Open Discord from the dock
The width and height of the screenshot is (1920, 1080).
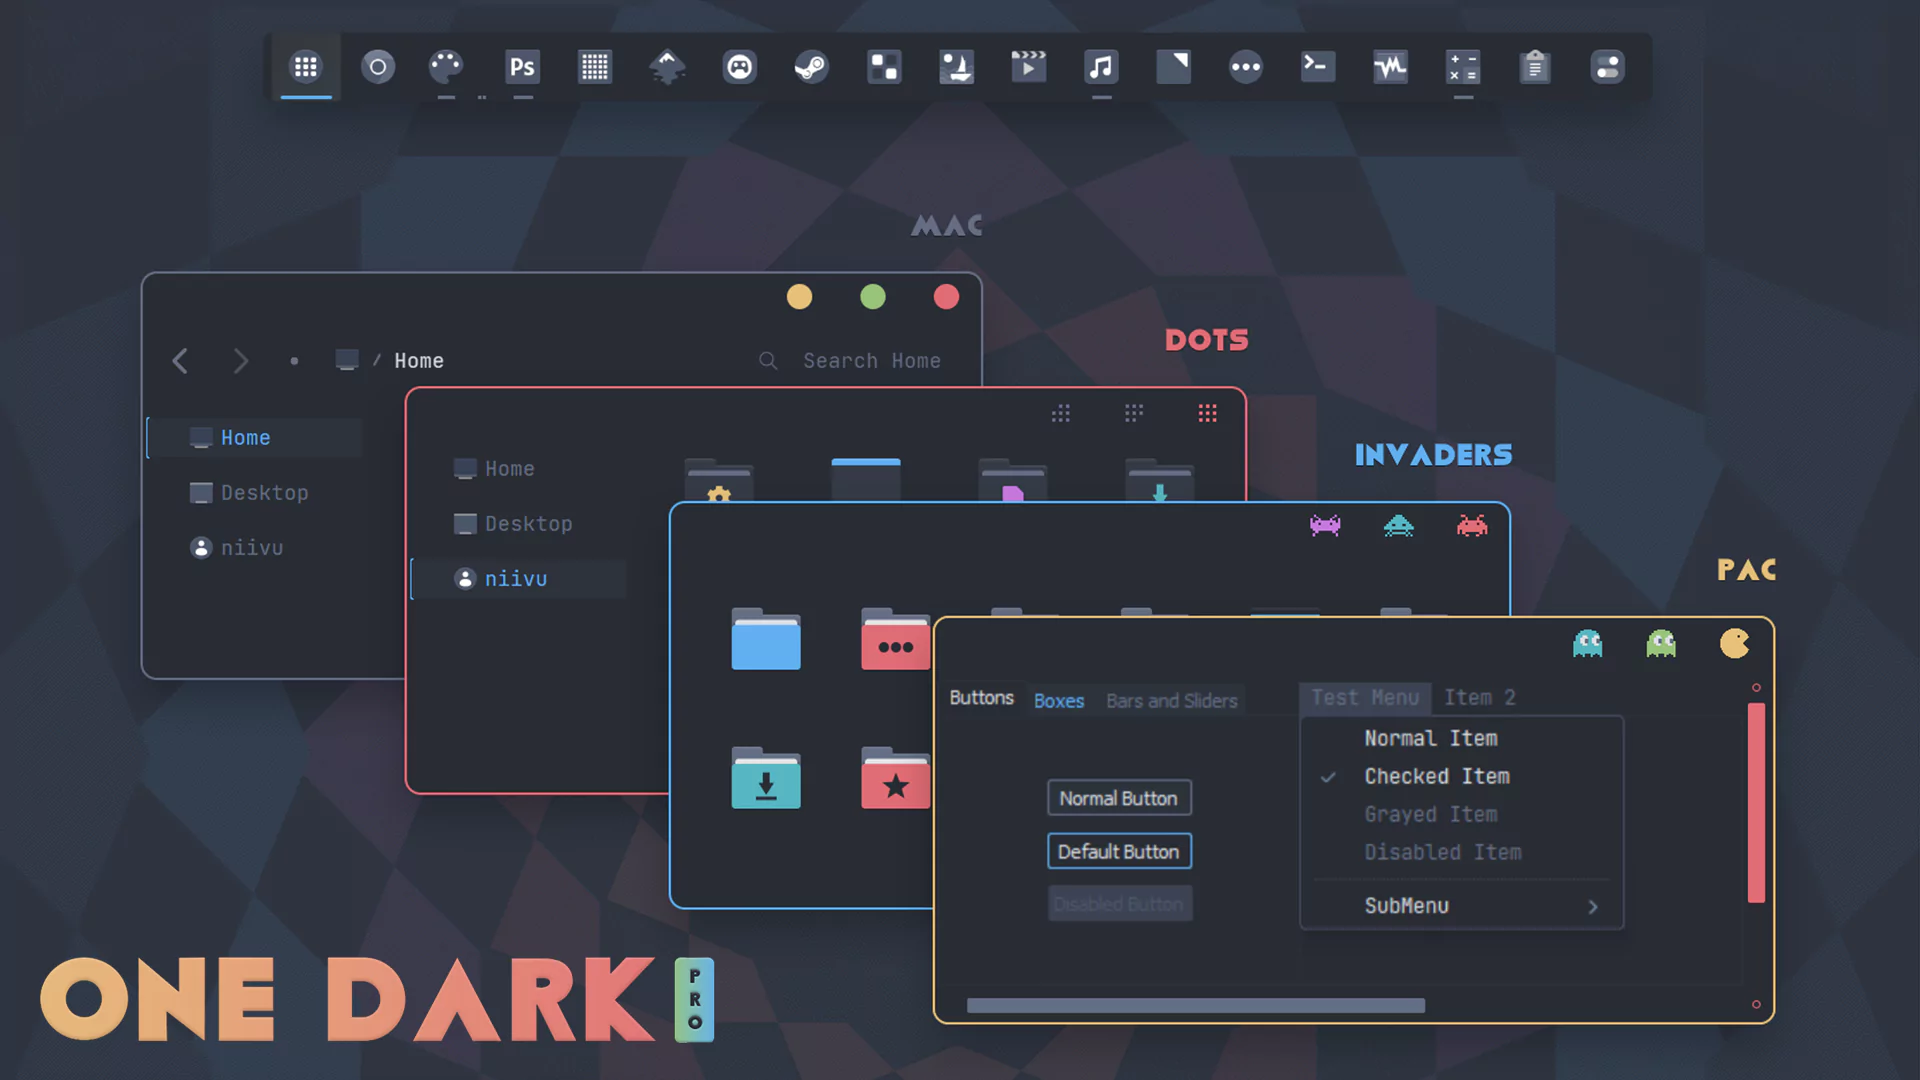(739, 66)
